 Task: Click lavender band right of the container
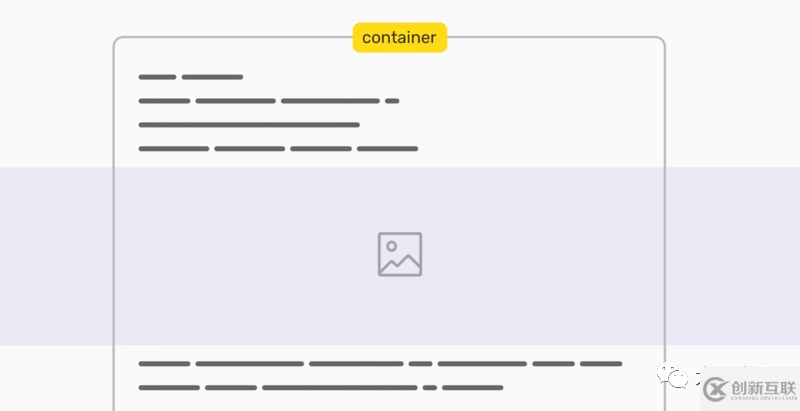(x=733, y=256)
